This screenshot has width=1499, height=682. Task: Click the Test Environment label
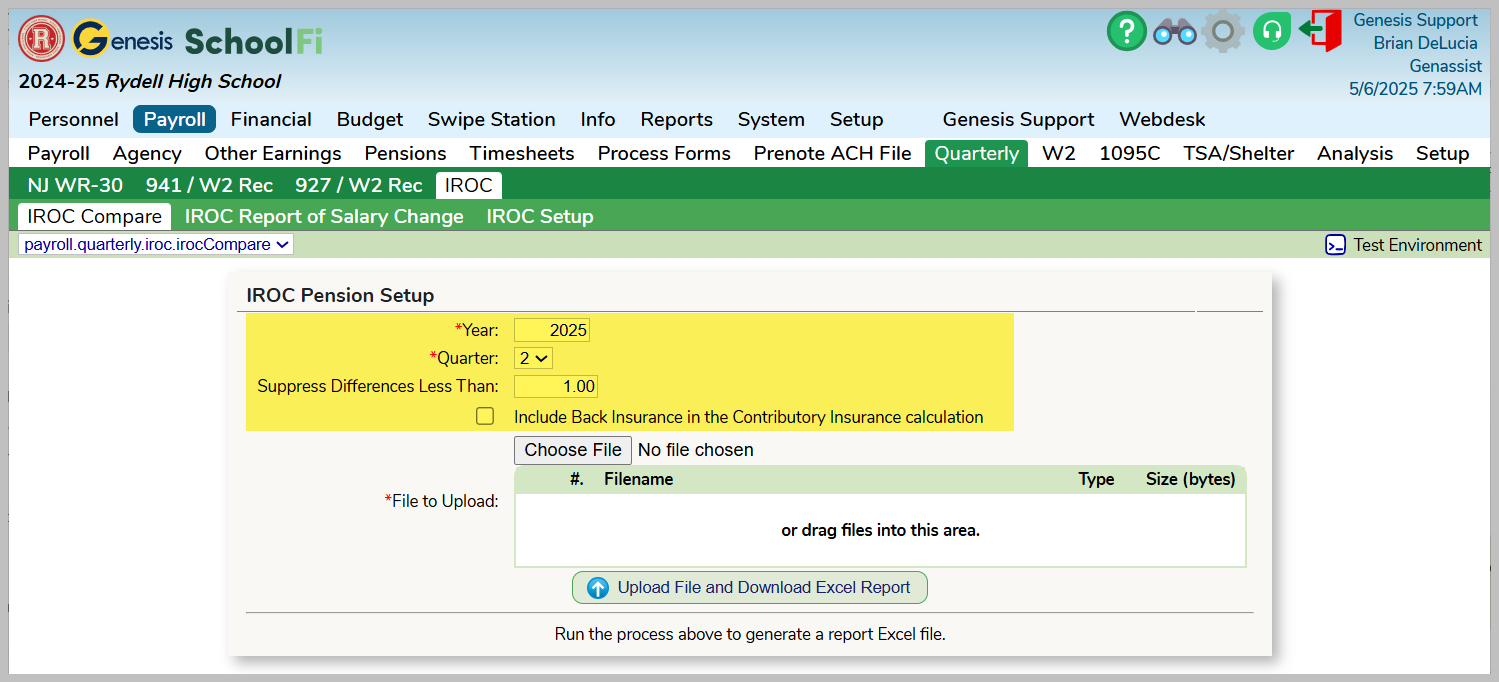(1418, 245)
